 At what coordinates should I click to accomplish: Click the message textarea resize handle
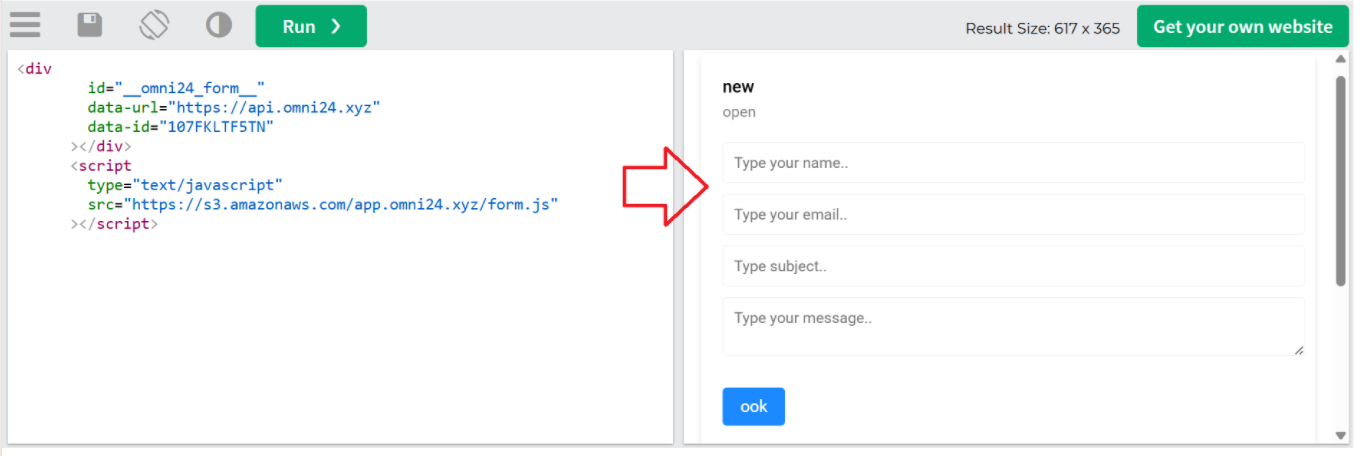click(x=1298, y=349)
